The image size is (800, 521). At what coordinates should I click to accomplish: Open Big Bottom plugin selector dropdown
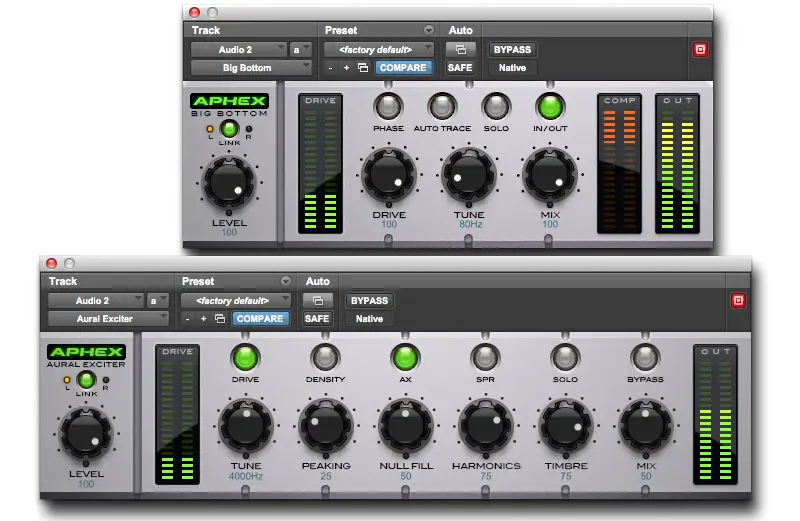coord(251,67)
